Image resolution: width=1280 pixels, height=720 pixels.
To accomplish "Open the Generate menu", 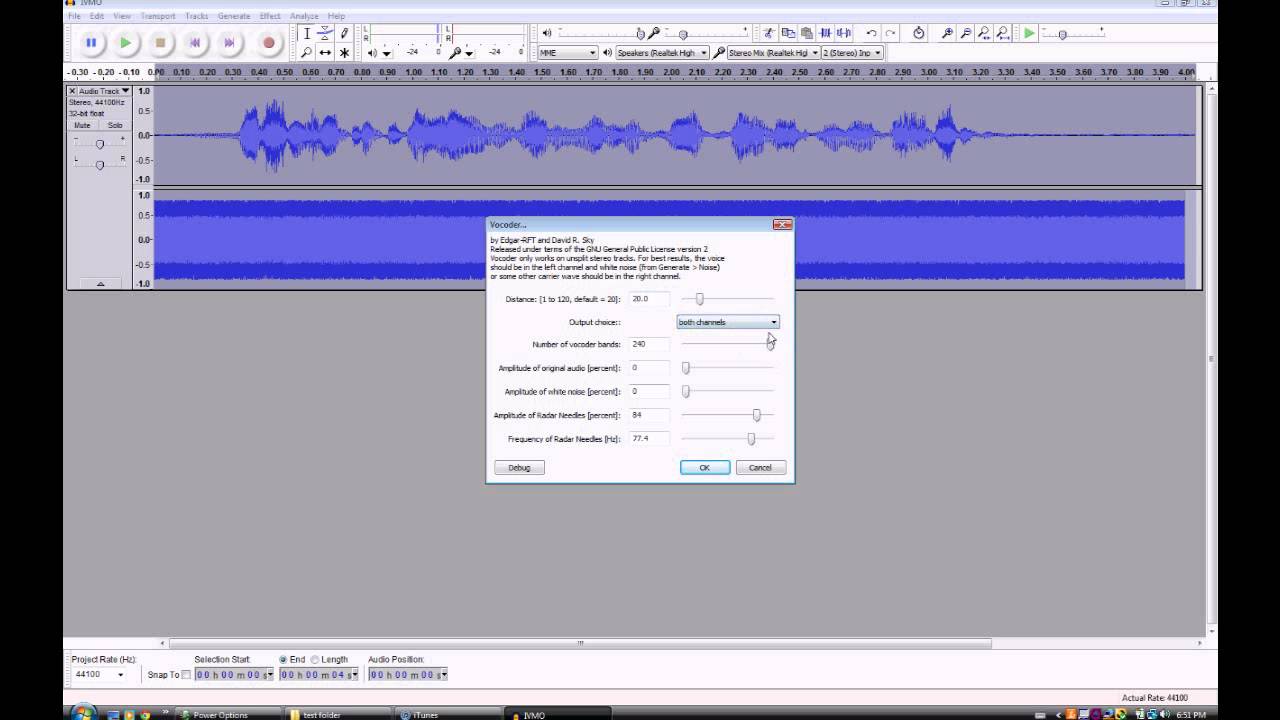I will click(x=234, y=16).
